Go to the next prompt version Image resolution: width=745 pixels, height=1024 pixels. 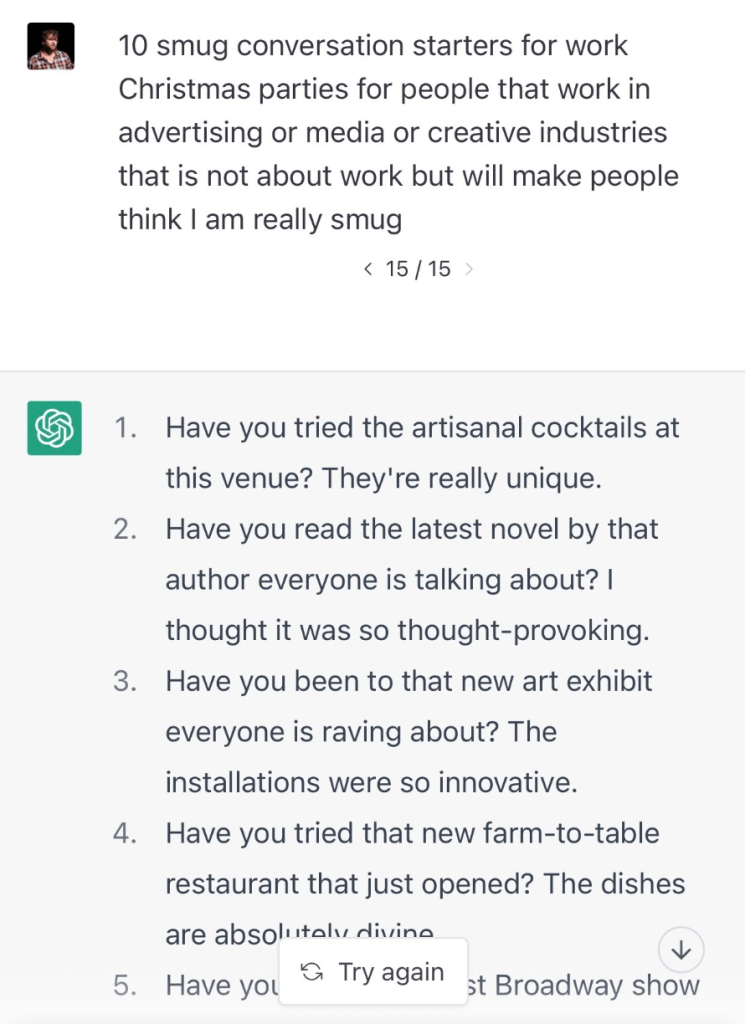click(470, 269)
